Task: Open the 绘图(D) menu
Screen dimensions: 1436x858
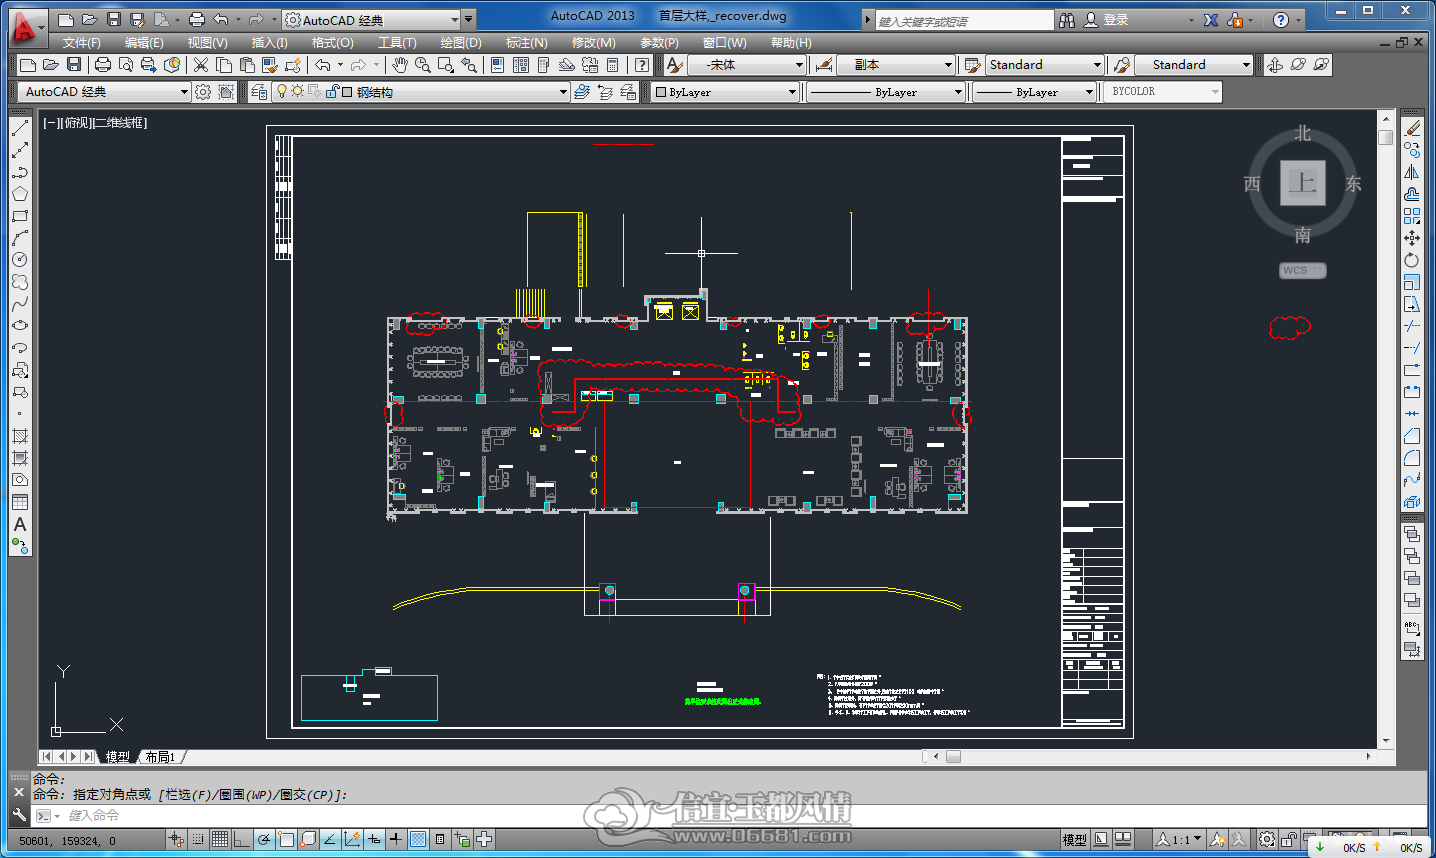Action: point(461,43)
